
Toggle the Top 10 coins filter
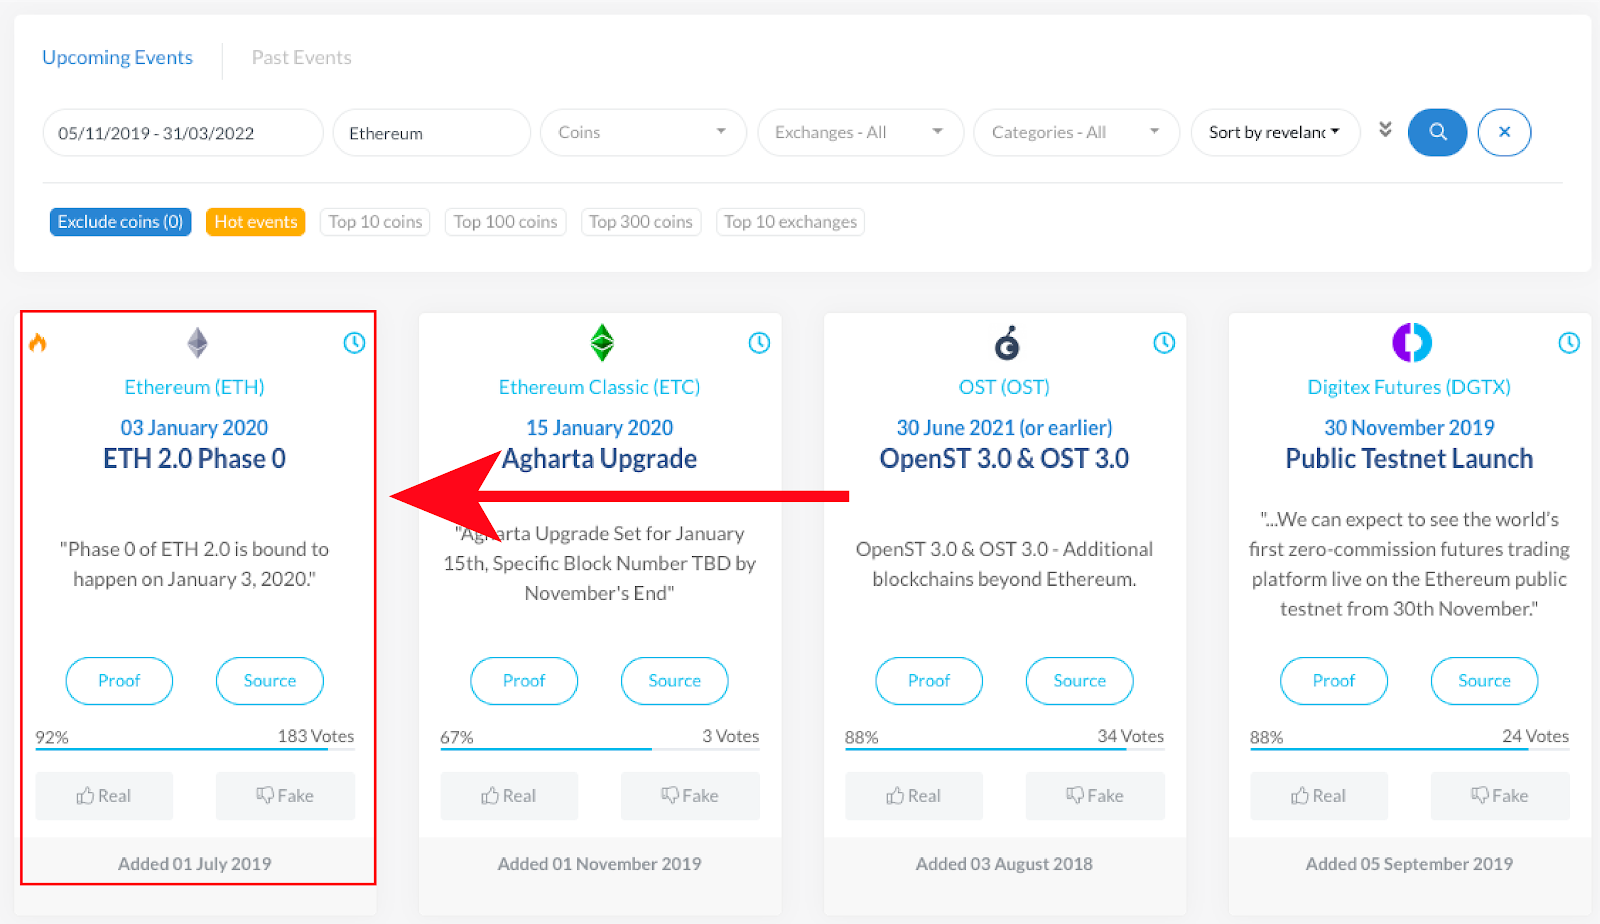point(375,222)
